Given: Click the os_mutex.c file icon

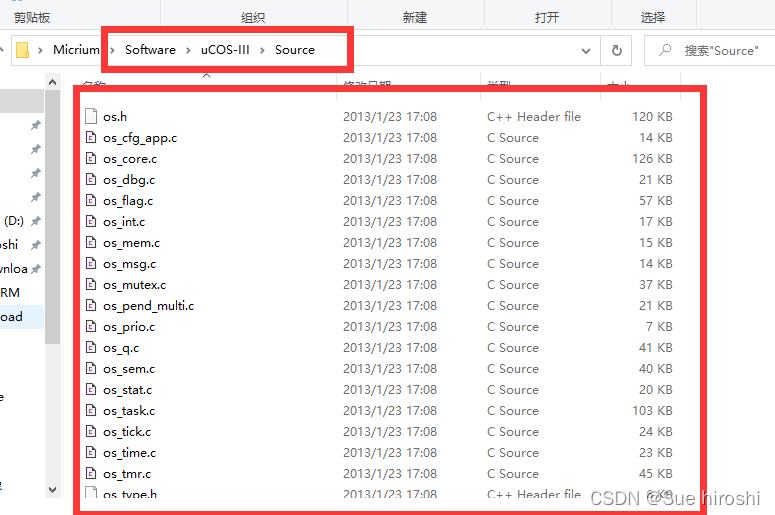Looking at the screenshot, I should tap(91, 284).
